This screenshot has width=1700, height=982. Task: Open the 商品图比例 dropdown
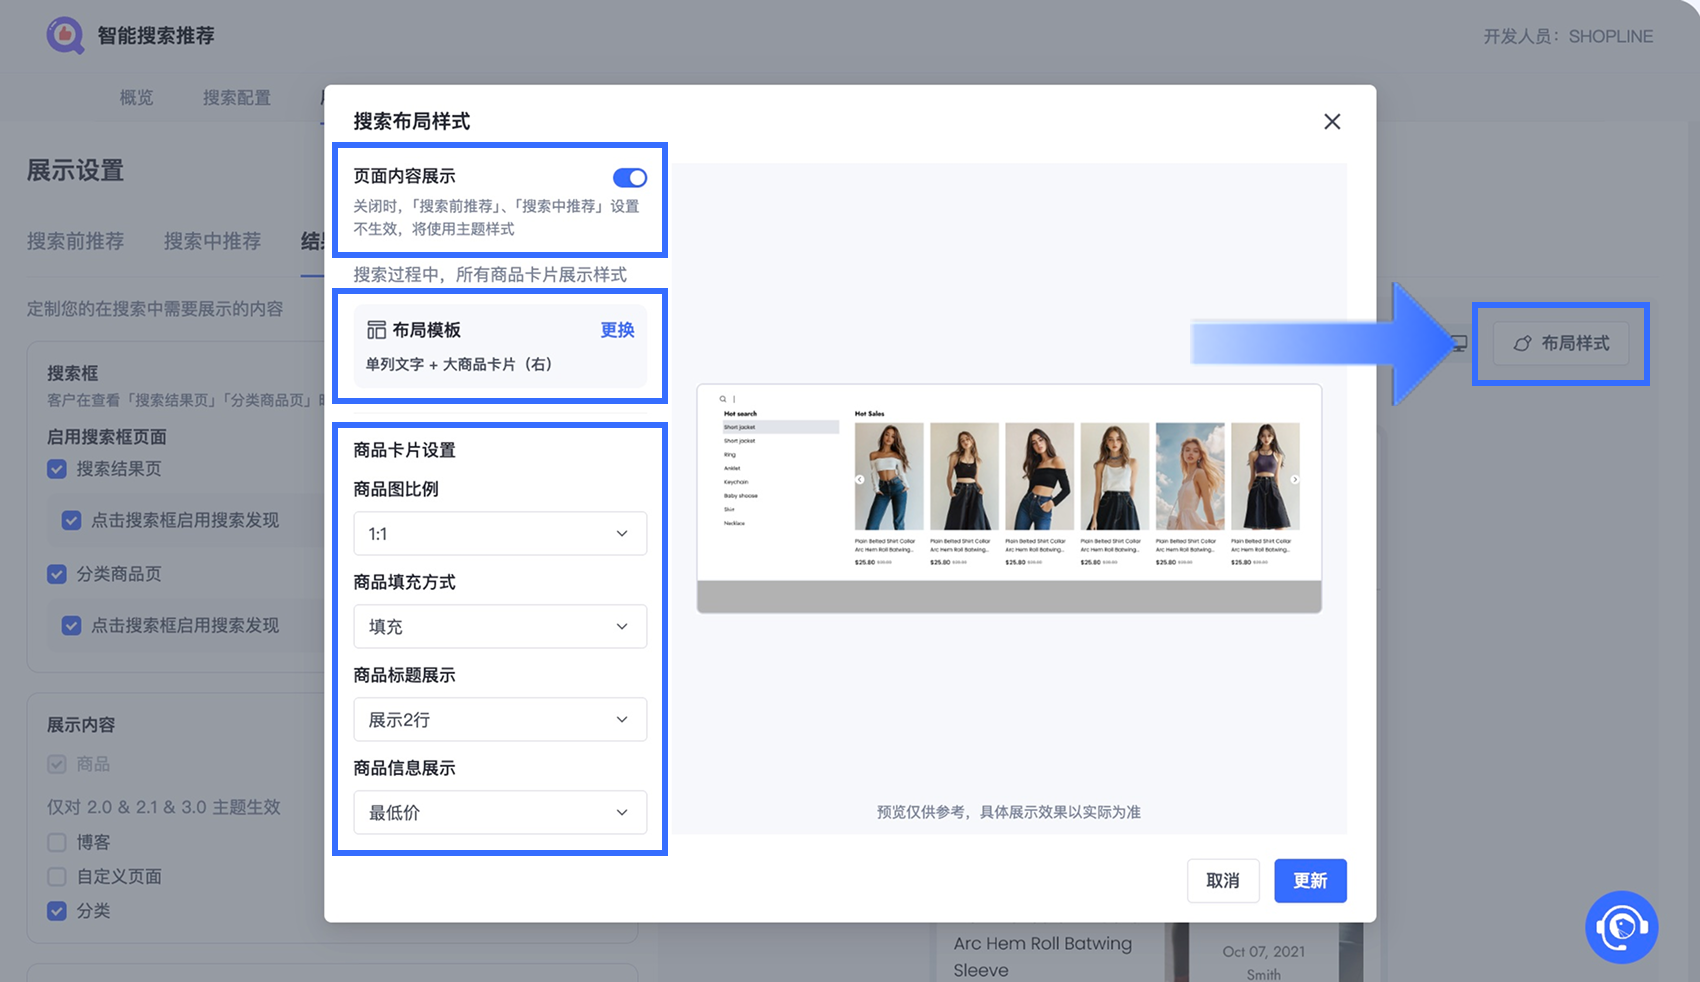point(500,534)
